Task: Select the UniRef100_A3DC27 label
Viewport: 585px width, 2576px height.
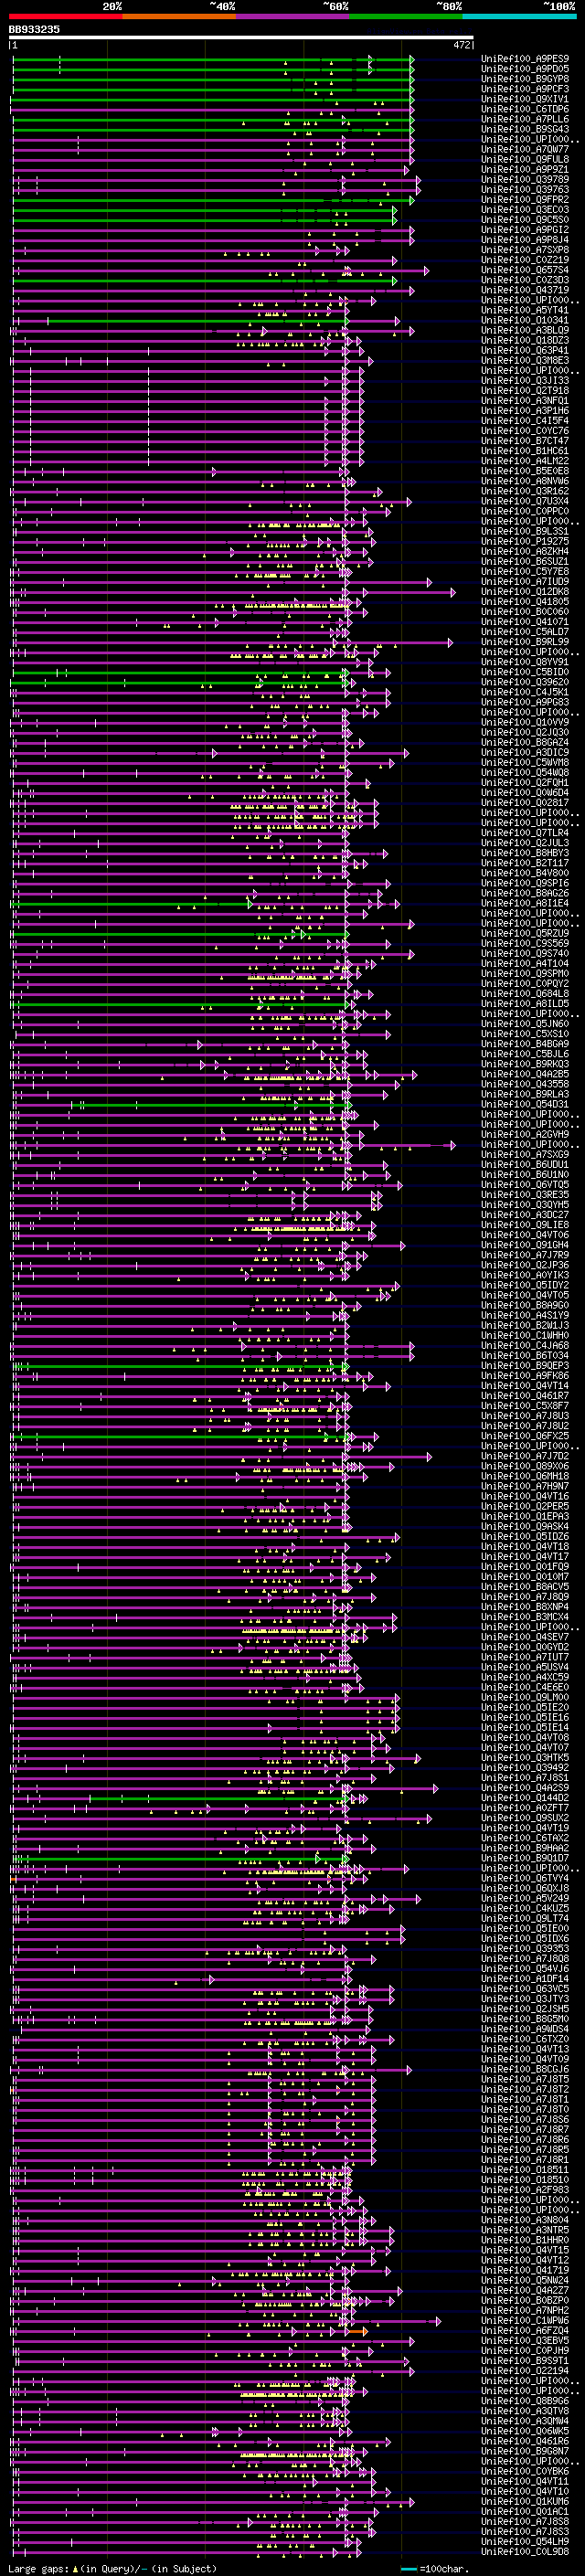Action: (x=525, y=1215)
